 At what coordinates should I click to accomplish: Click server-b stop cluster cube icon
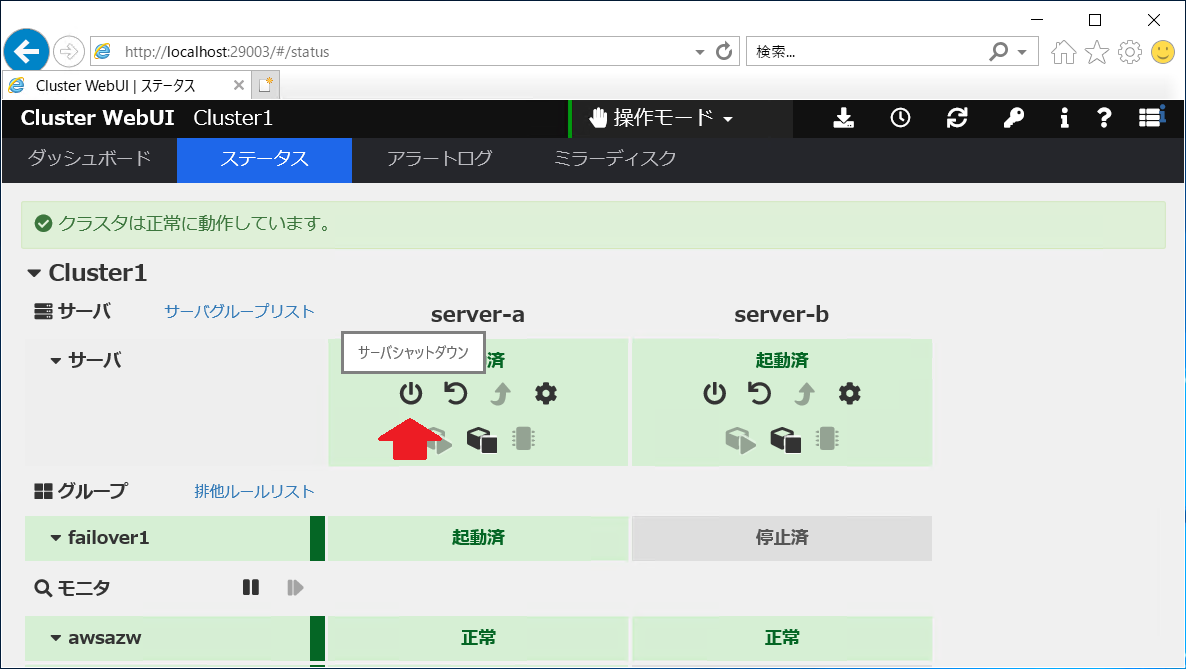(784, 440)
